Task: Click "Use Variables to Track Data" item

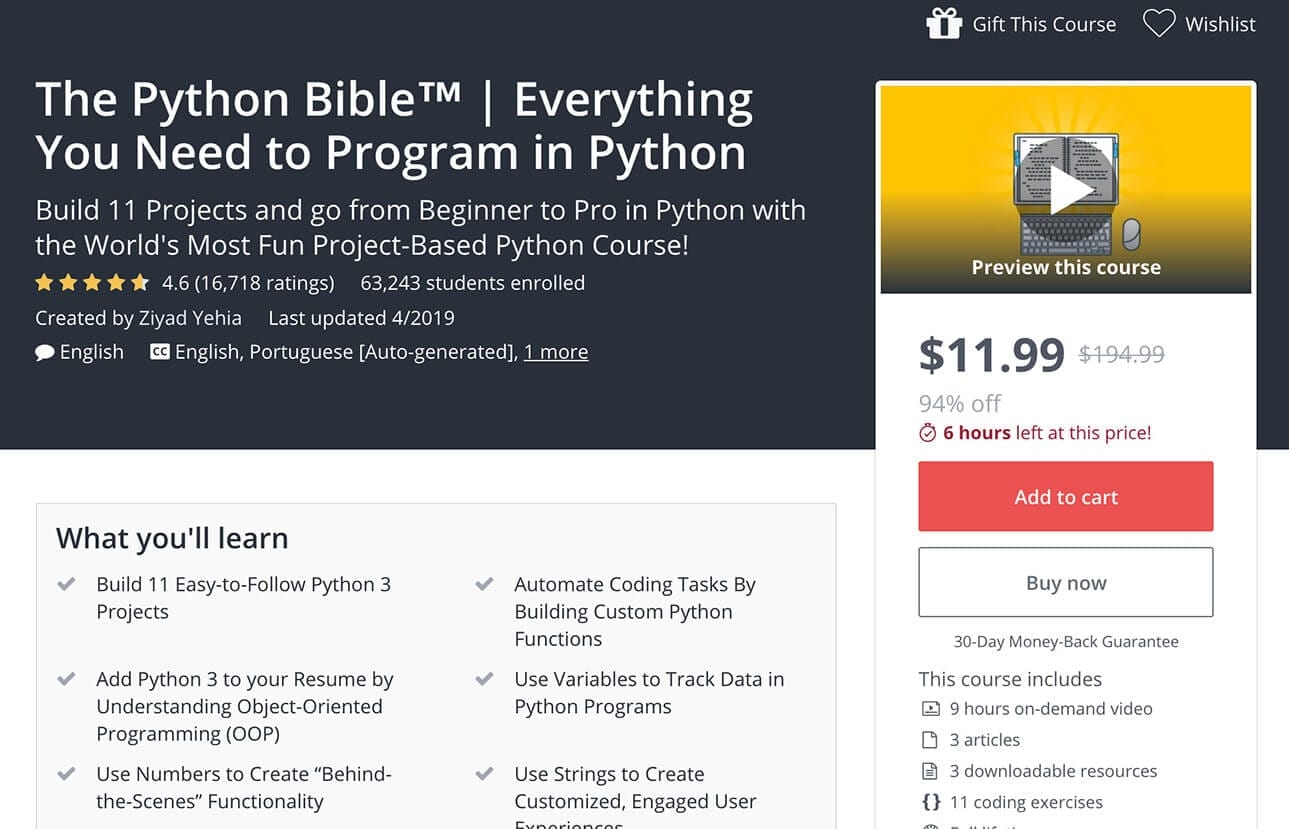Action: pos(649,692)
